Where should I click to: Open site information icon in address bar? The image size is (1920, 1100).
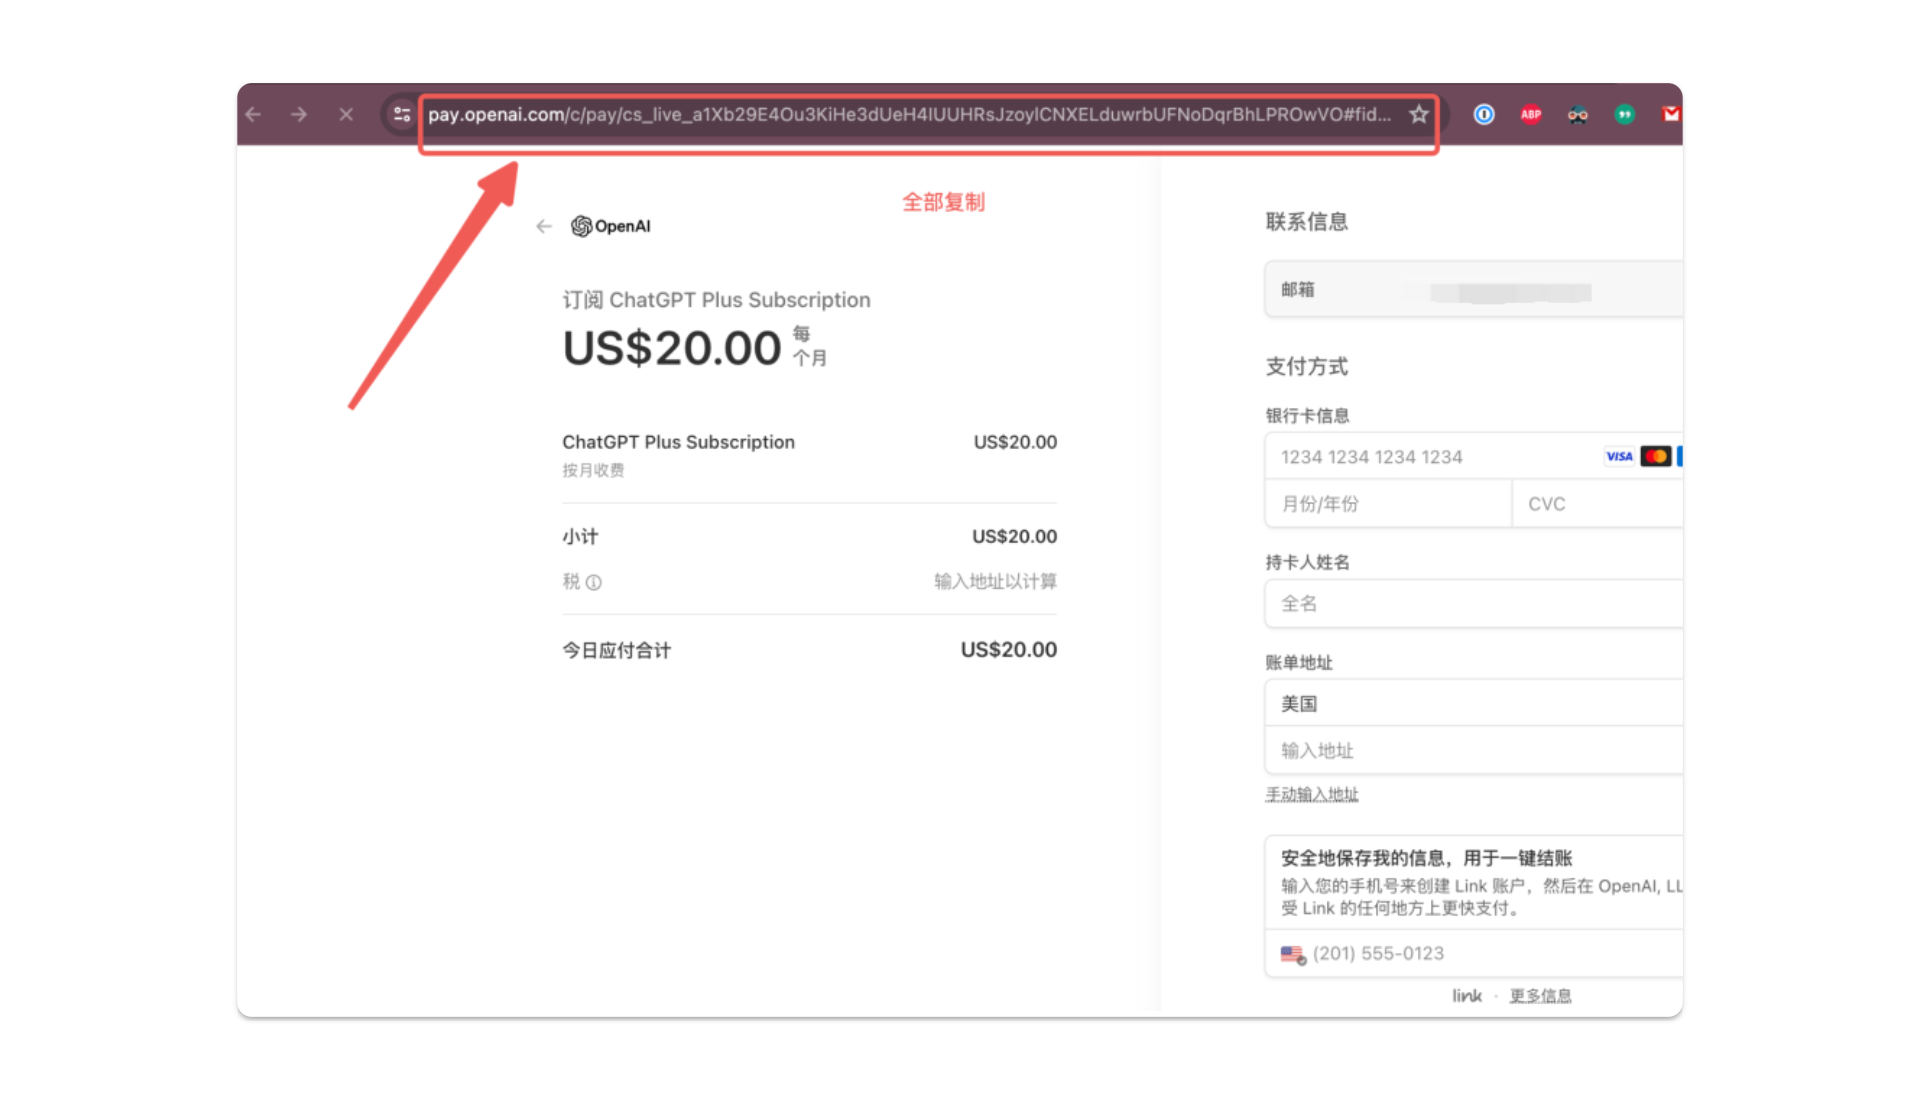pyautogui.click(x=402, y=115)
